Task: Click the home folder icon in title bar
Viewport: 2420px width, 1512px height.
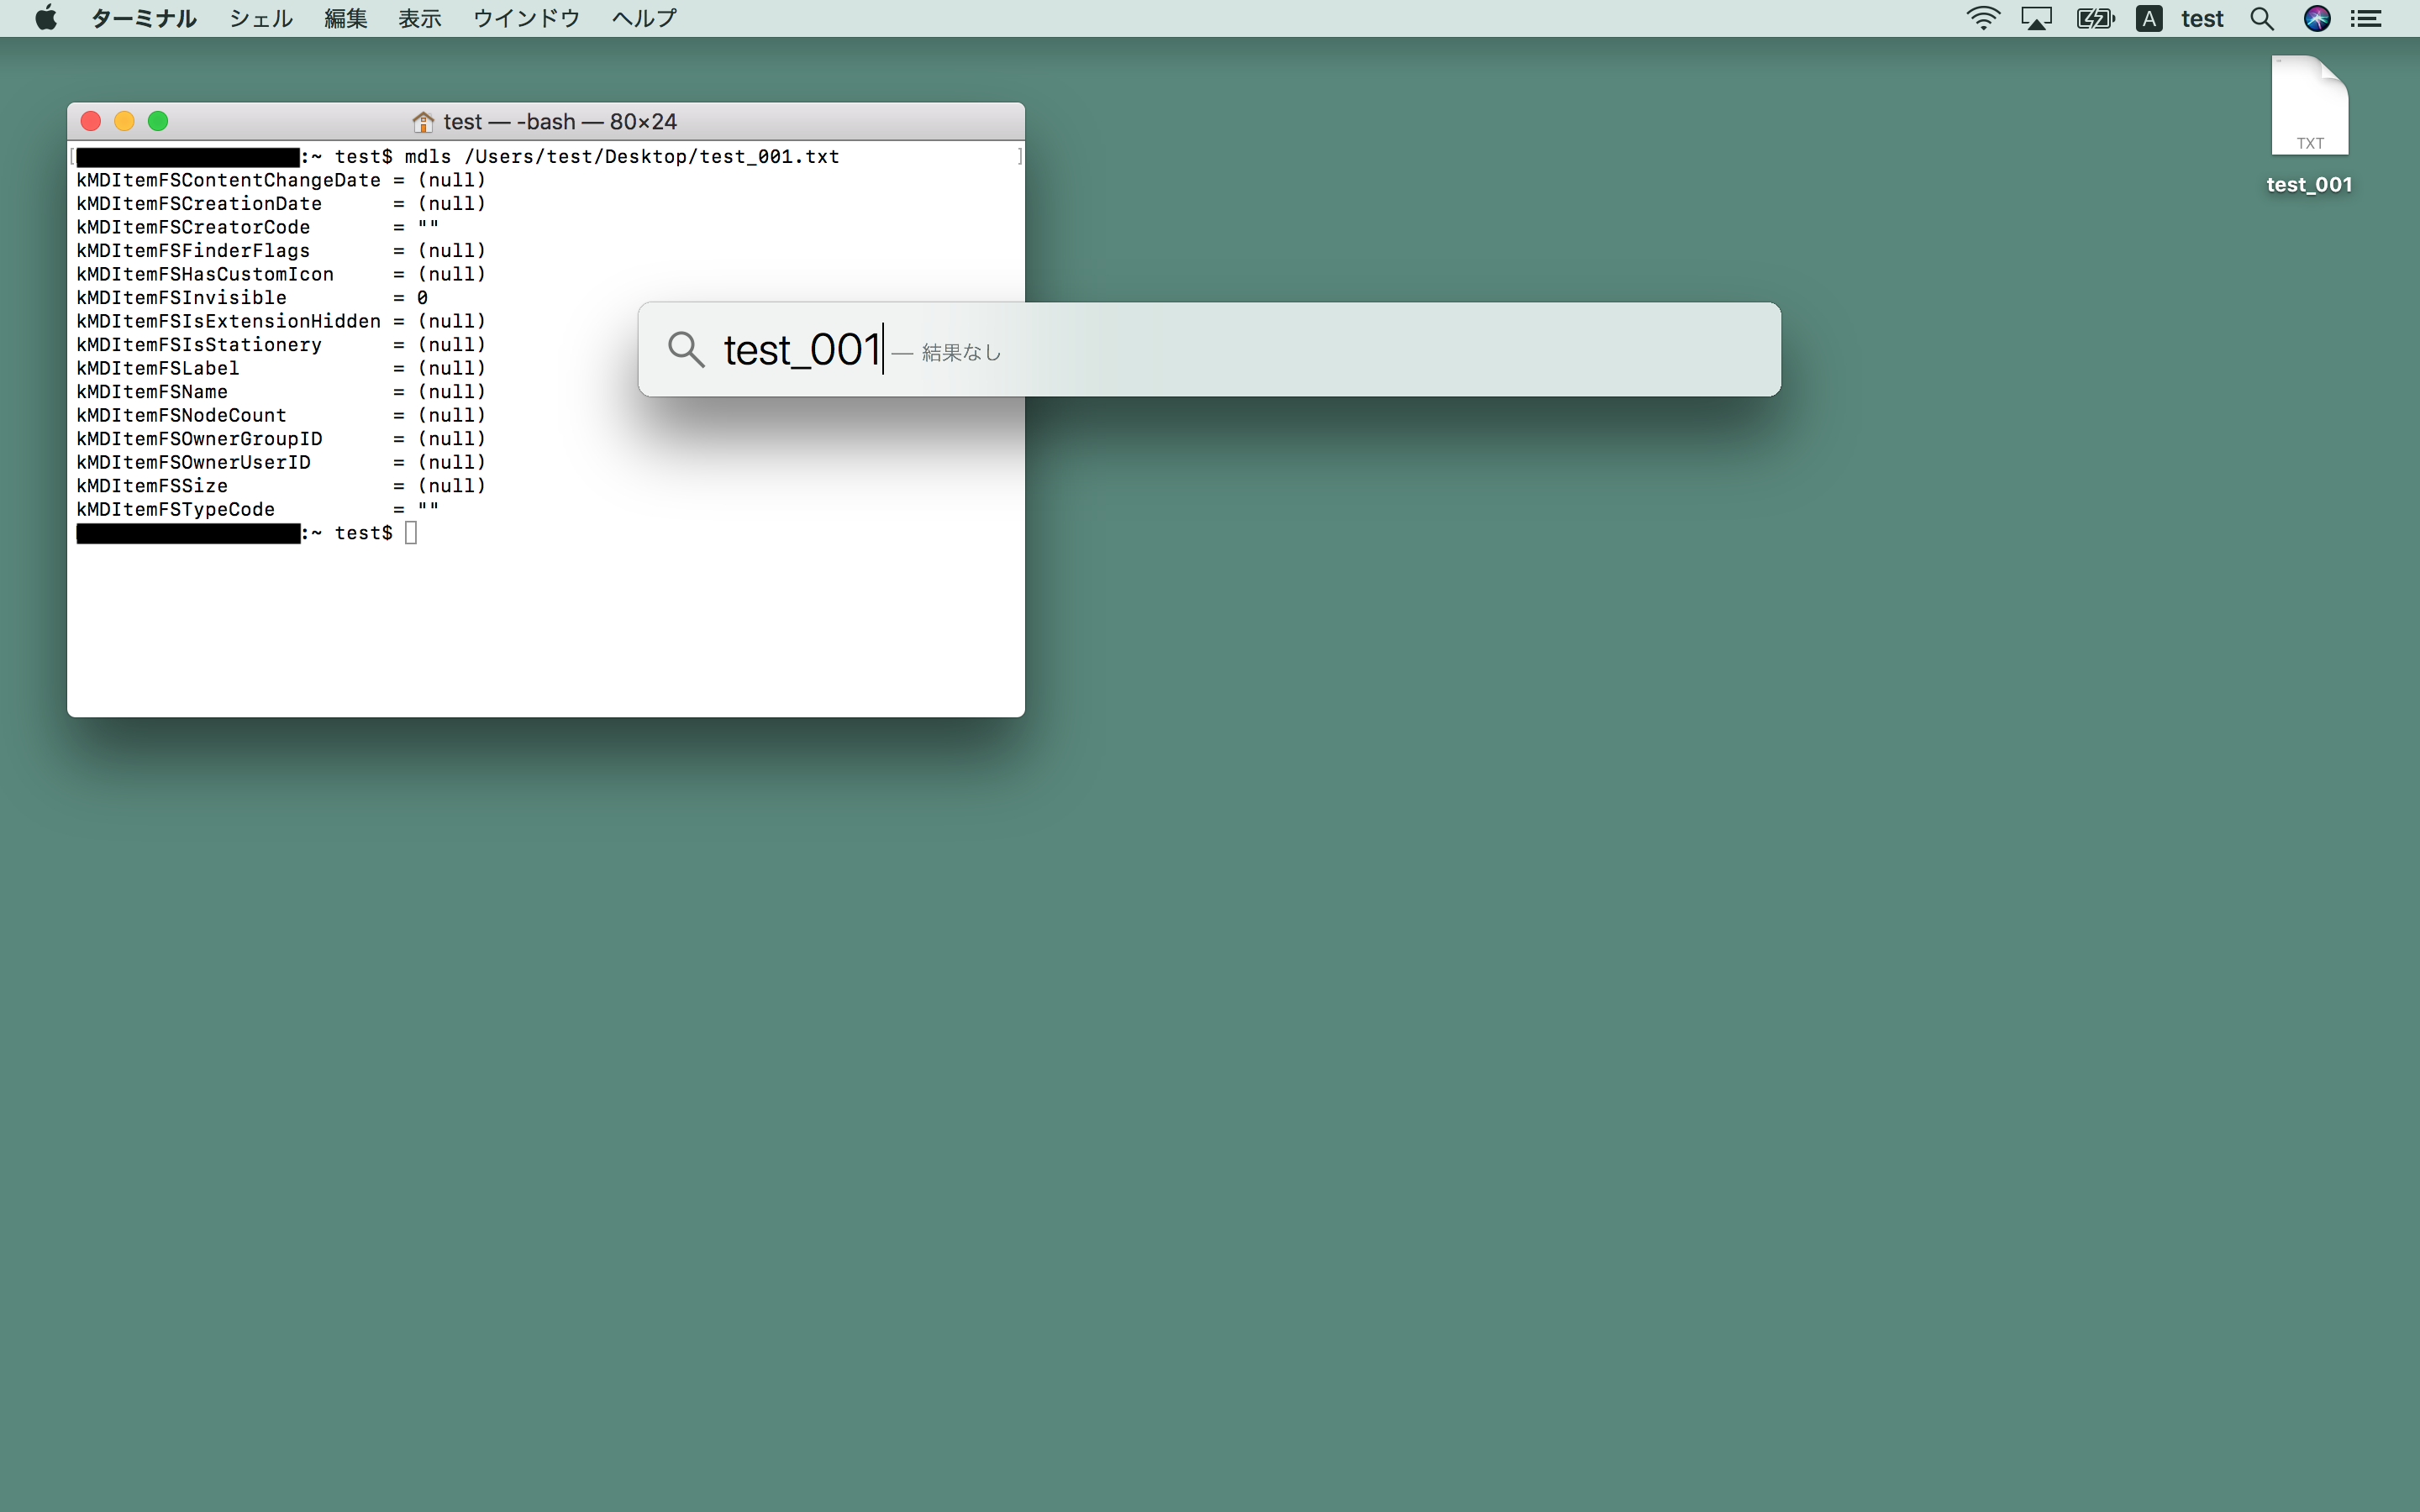Action: 423,122
